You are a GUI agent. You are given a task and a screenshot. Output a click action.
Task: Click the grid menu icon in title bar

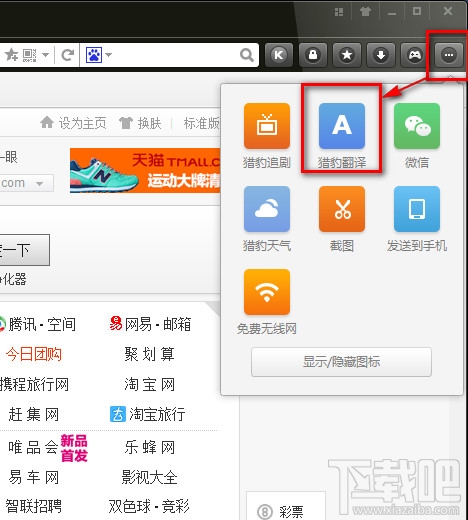pos(339,12)
